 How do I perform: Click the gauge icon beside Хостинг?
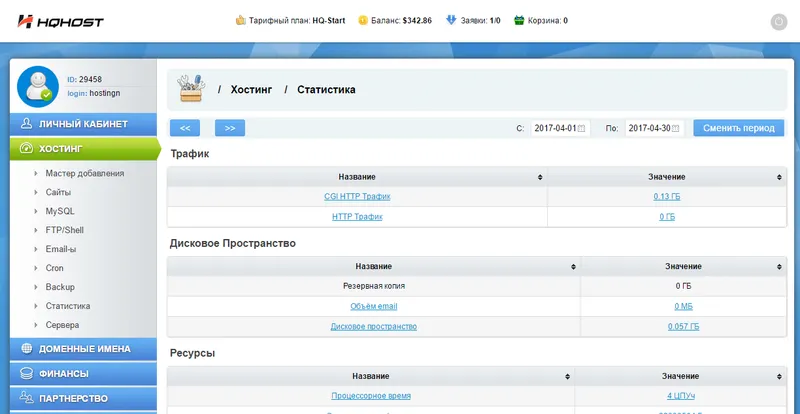pyautogui.click(x=26, y=149)
